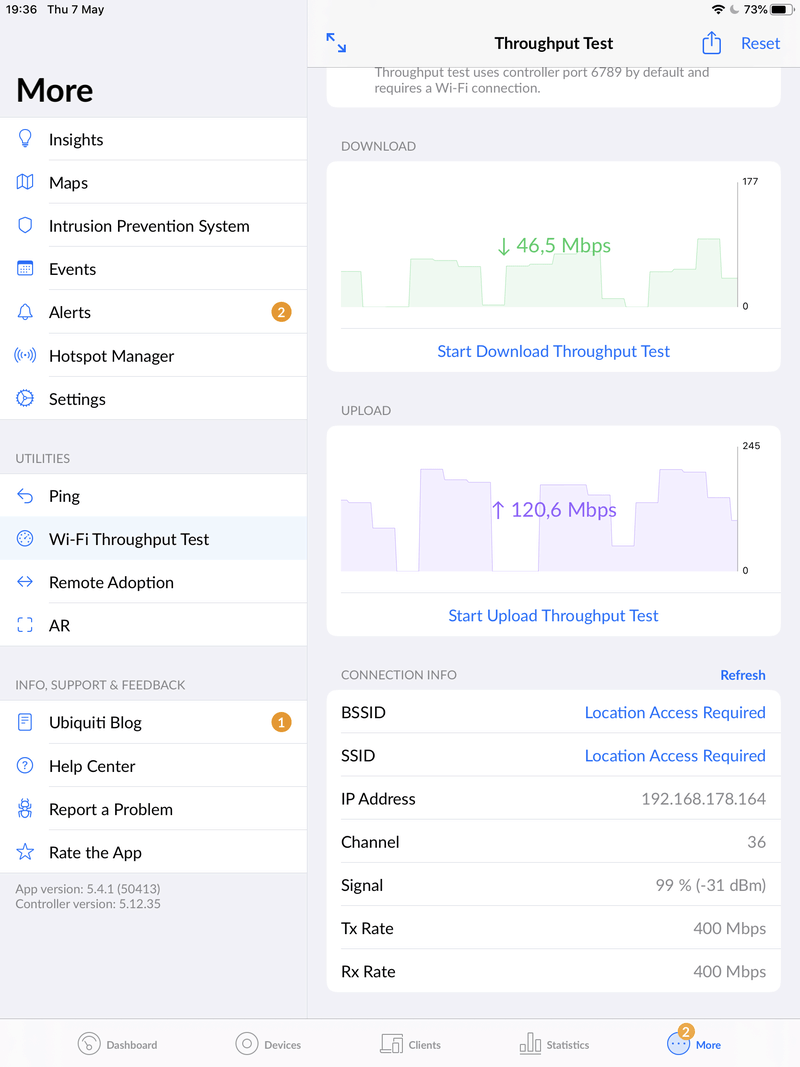Refresh the connection info
Image resolution: width=800 pixels, height=1067 pixels.
(x=743, y=675)
